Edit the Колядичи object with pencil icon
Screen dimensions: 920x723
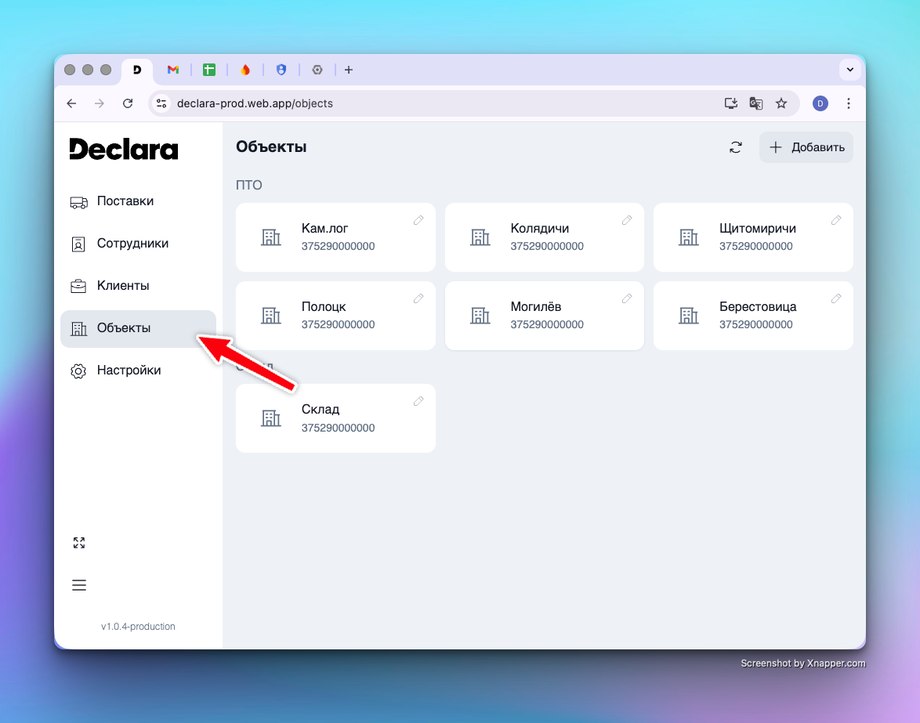pyautogui.click(x=627, y=220)
